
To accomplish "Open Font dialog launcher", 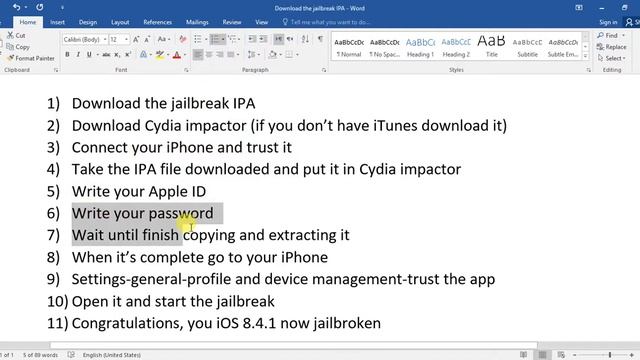I will pos(186,70).
